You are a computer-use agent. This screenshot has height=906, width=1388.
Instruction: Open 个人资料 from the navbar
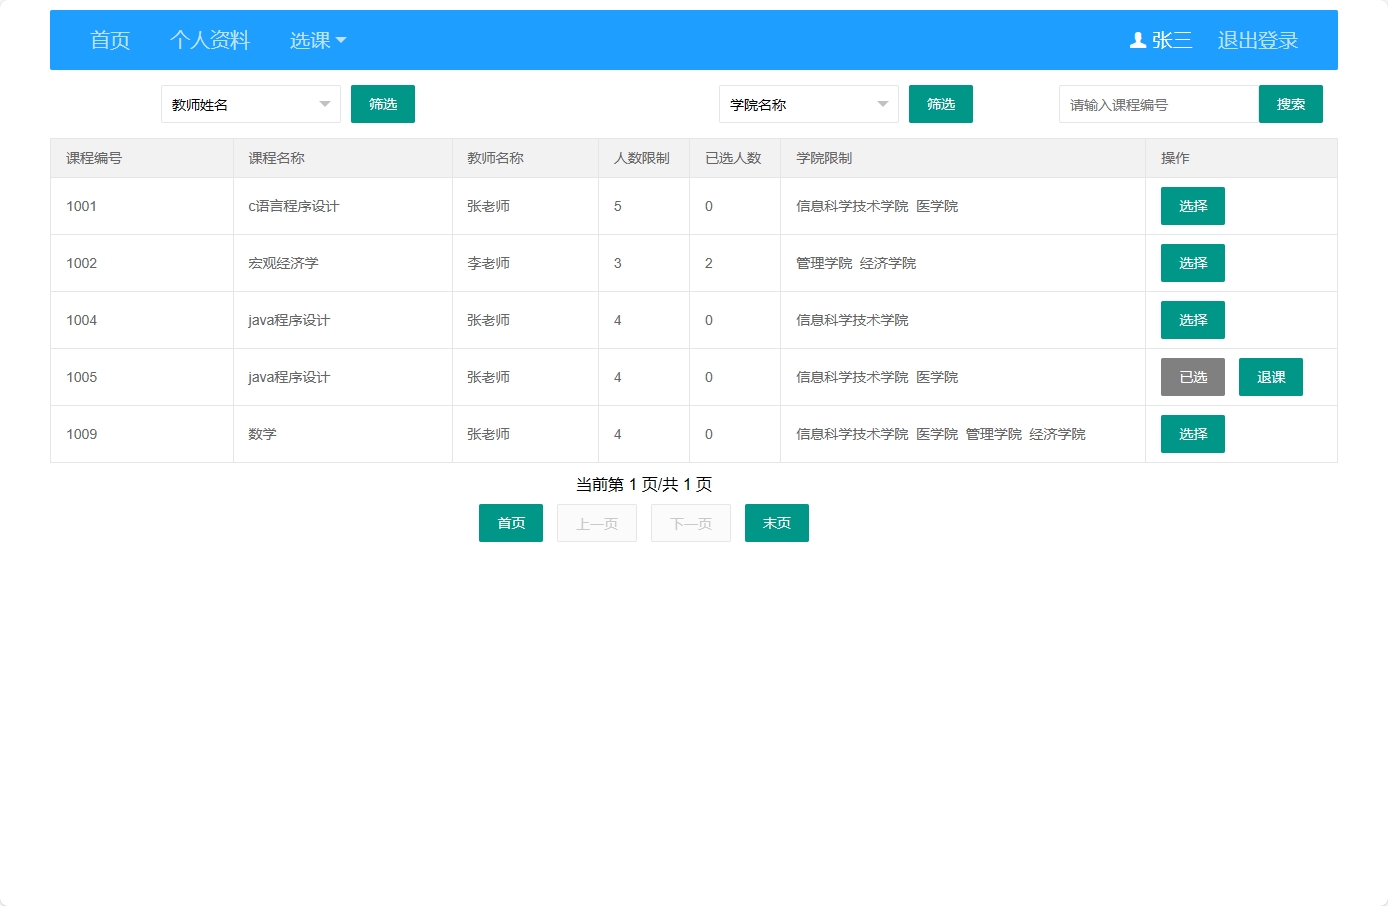click(209, 41)
